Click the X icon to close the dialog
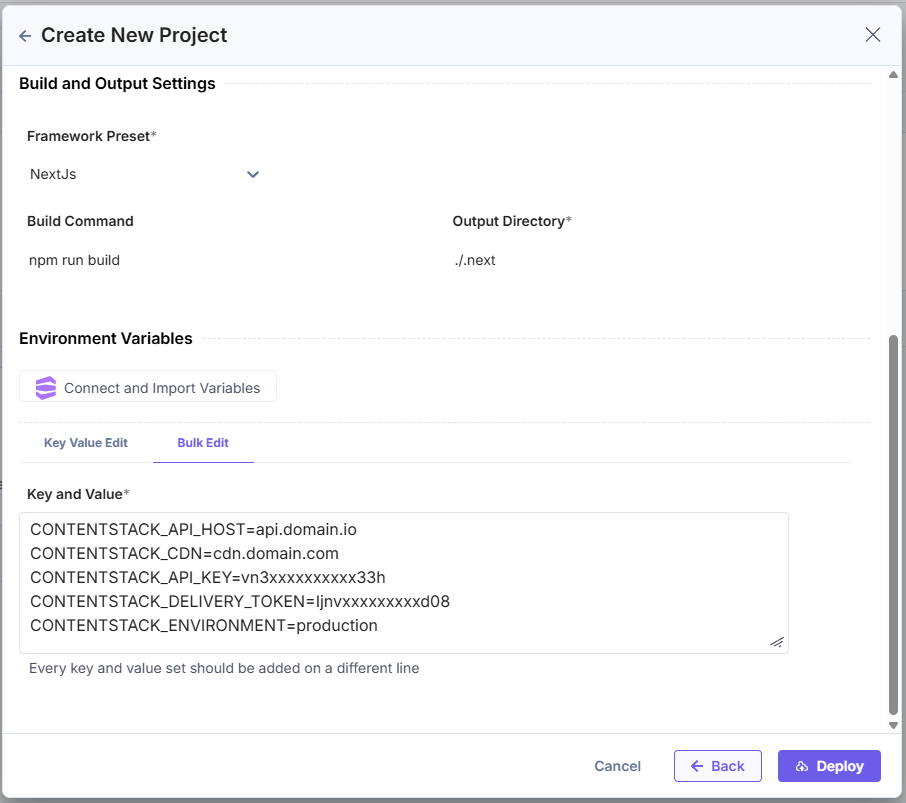This screenshot has width=906, height=803. point(872,34)
